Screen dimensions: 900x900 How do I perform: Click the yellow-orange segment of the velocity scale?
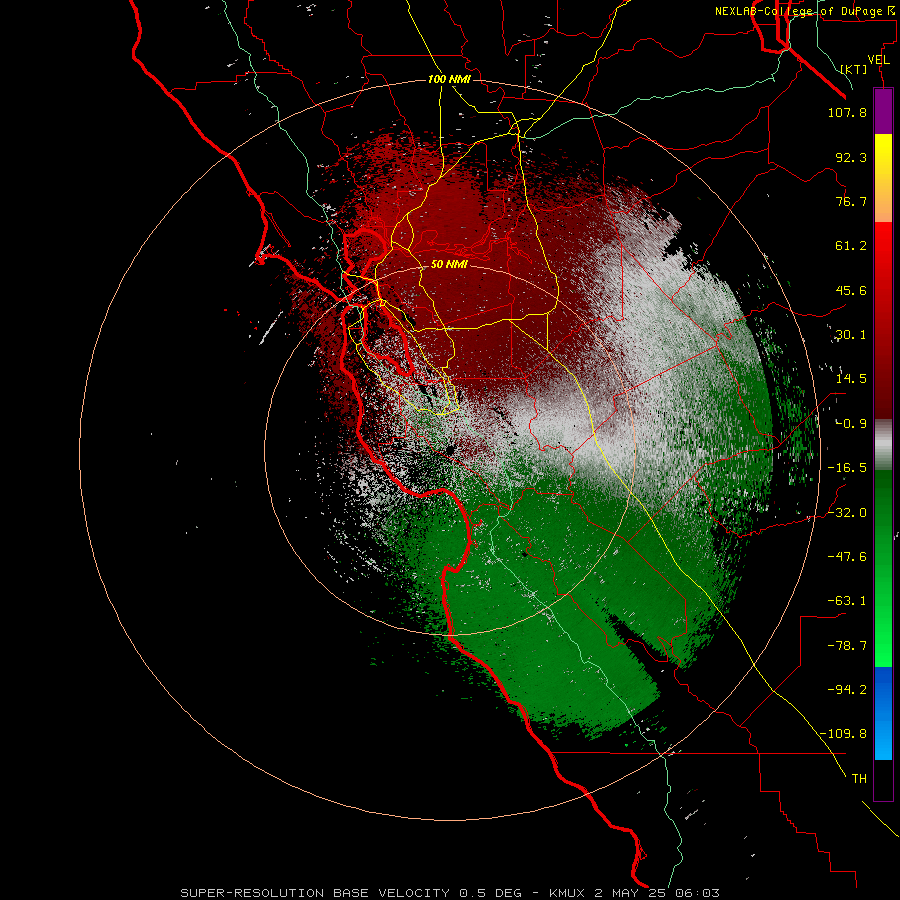click(x=883, y=178)
